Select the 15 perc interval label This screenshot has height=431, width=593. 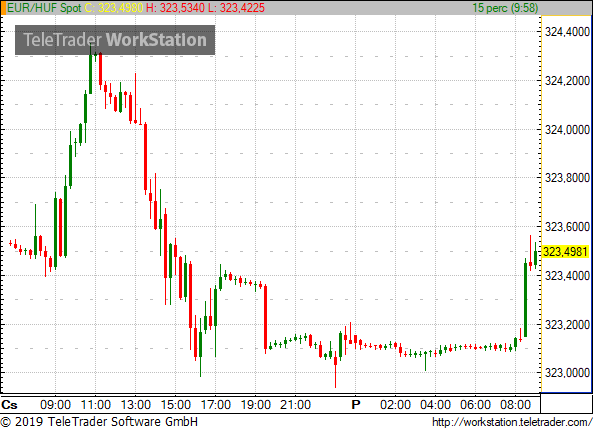click(x=505, y=8)
